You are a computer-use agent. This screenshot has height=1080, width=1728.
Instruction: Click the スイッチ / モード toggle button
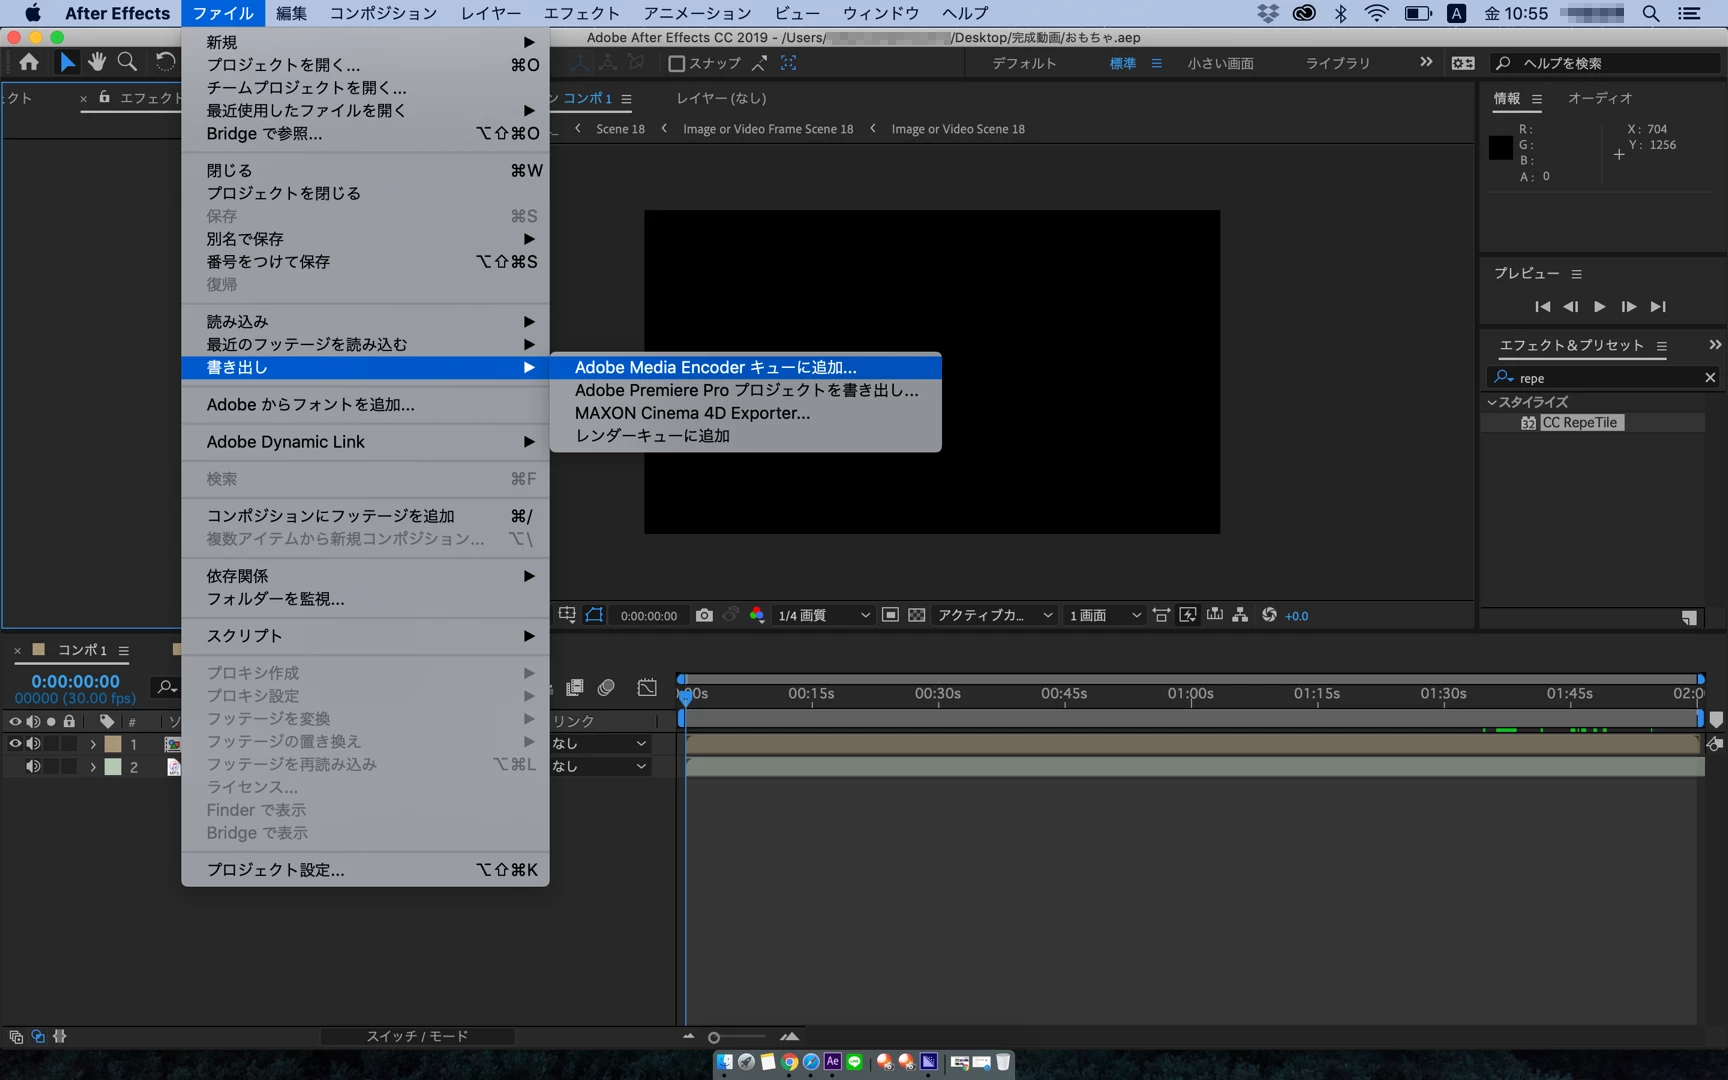click(417, 1036)
